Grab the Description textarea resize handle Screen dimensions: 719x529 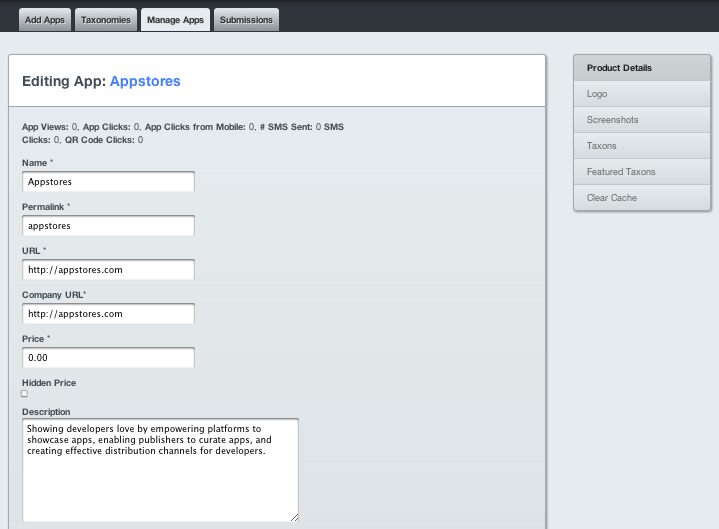pos(294,518)
